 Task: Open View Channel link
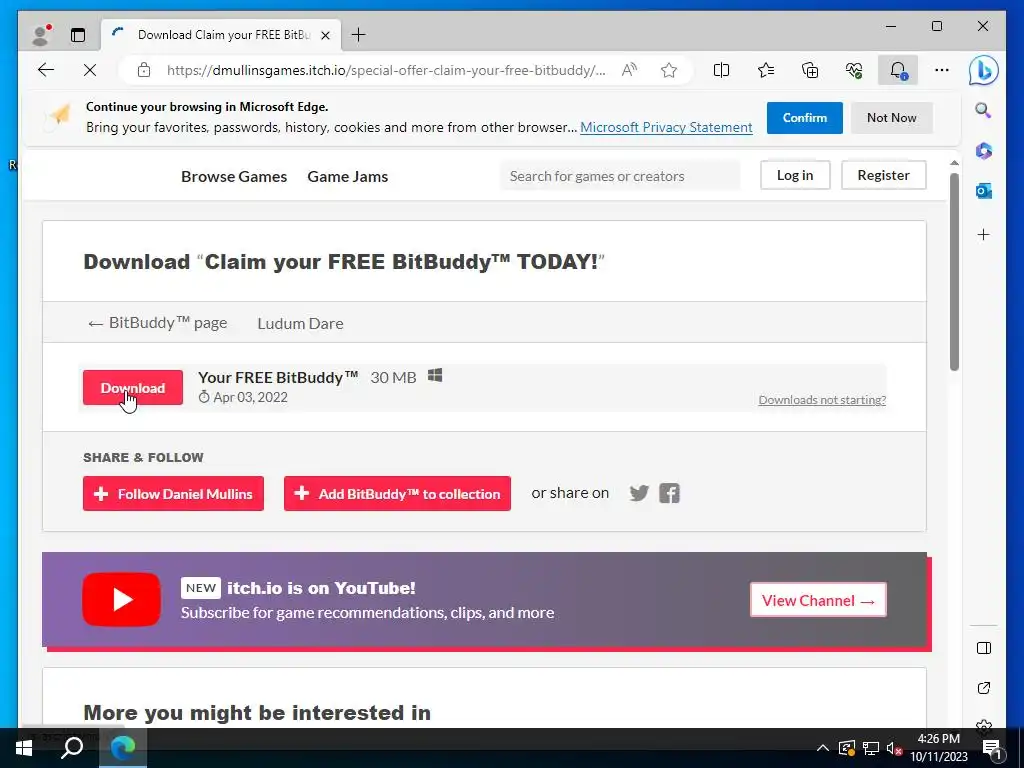818,600
